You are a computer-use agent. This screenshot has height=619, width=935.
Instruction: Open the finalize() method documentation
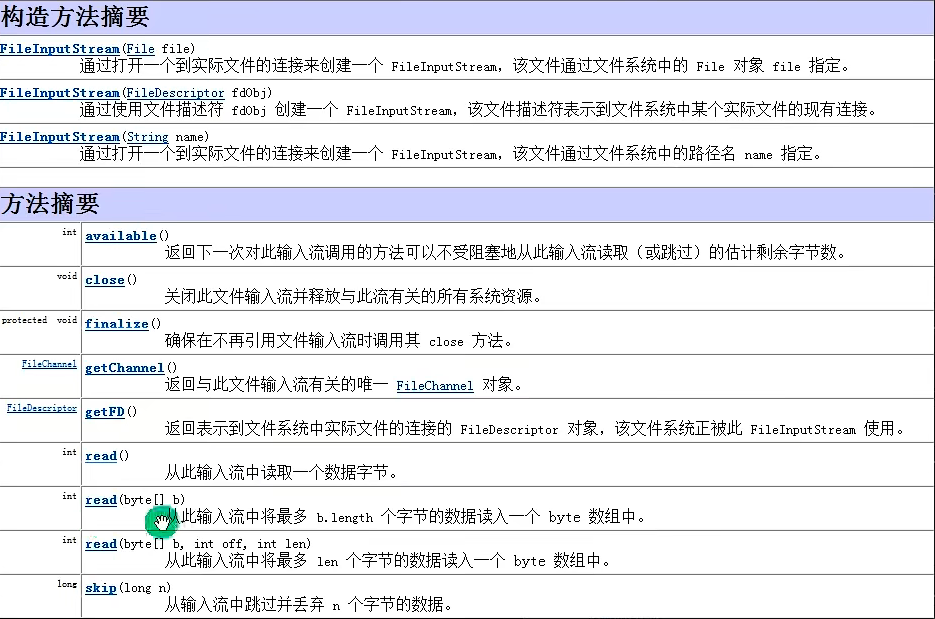click(x=116, y=323)
